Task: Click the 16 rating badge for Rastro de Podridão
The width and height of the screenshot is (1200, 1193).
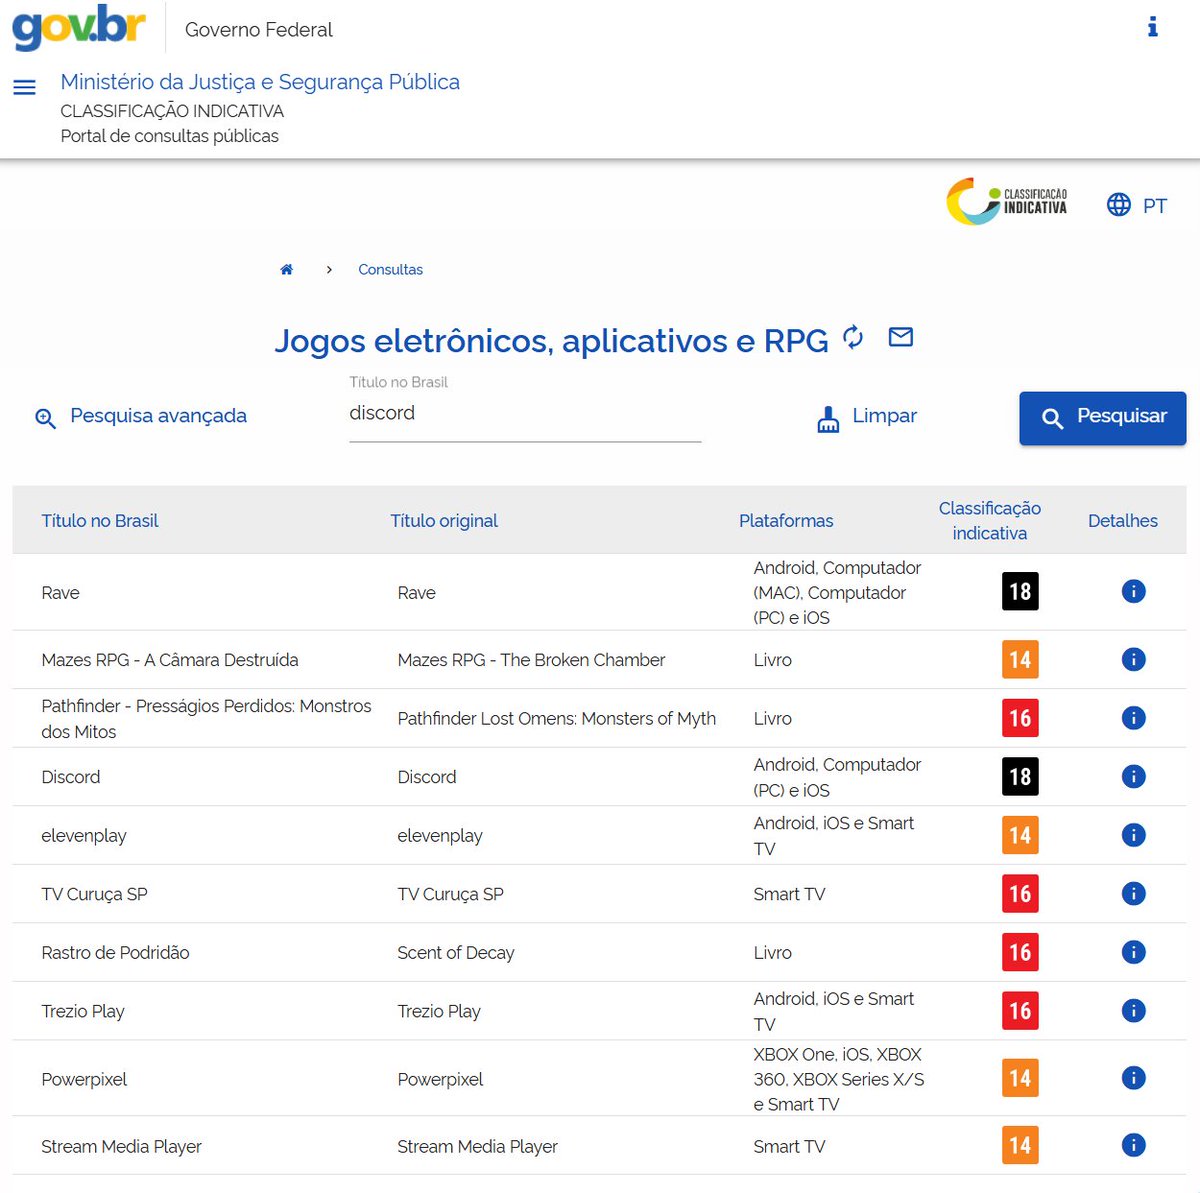Action: tap(1020, 952)
